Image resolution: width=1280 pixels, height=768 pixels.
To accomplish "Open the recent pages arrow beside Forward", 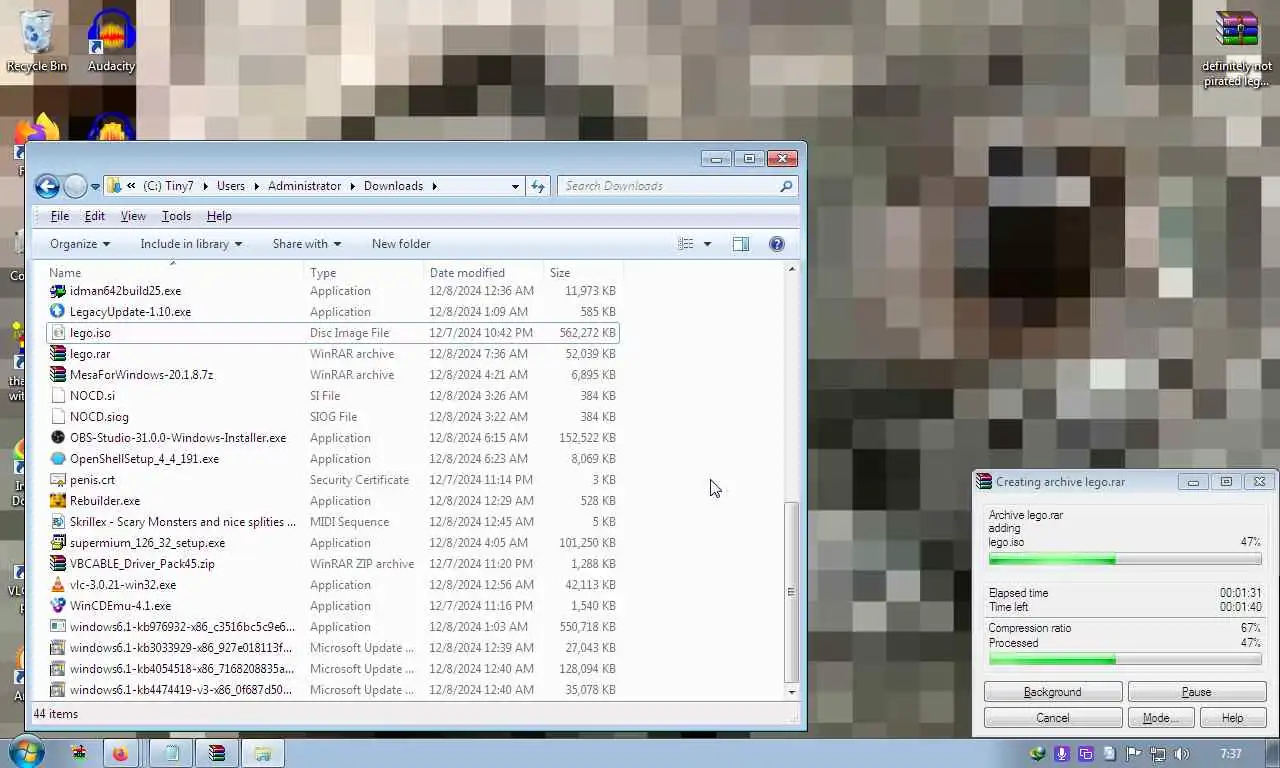I will coord(95,187).
